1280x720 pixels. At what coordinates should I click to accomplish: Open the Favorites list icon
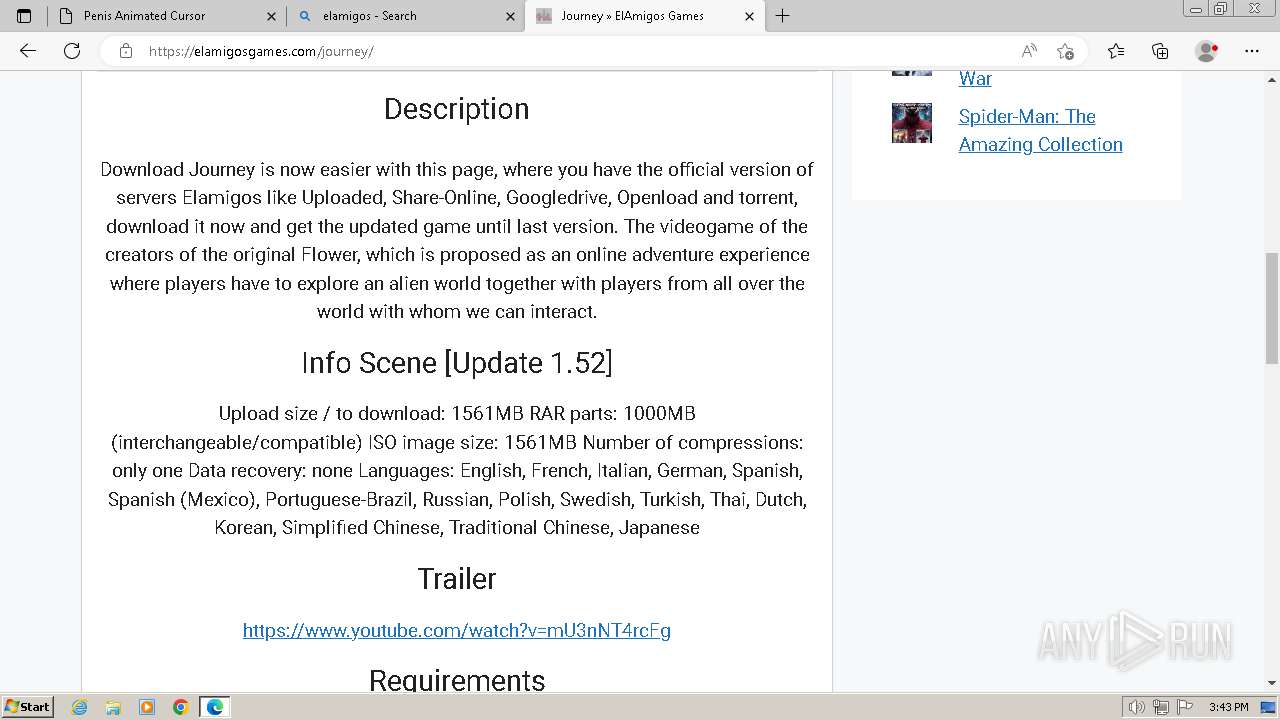coord(1116,51)
